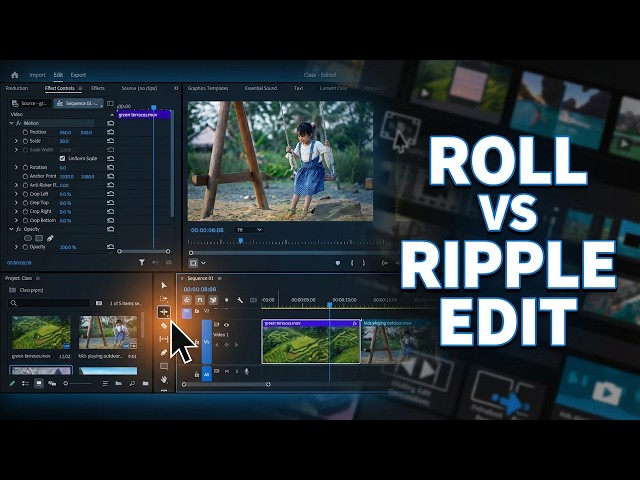The width and height of the screenshot is (640, 480).
Task: Toggle Video 1 track eye visibility
Action: coord(227,325)
